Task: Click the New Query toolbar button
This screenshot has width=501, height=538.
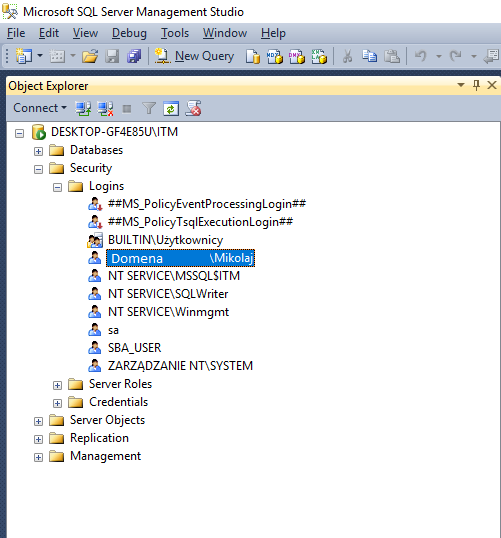Action: coord(195,56)
